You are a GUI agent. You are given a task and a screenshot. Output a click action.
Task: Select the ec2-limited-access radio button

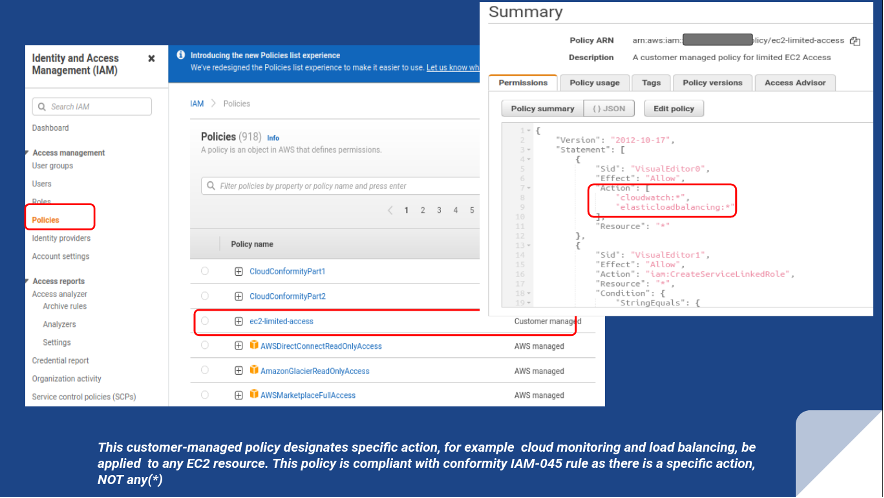[x=205, y=321]
